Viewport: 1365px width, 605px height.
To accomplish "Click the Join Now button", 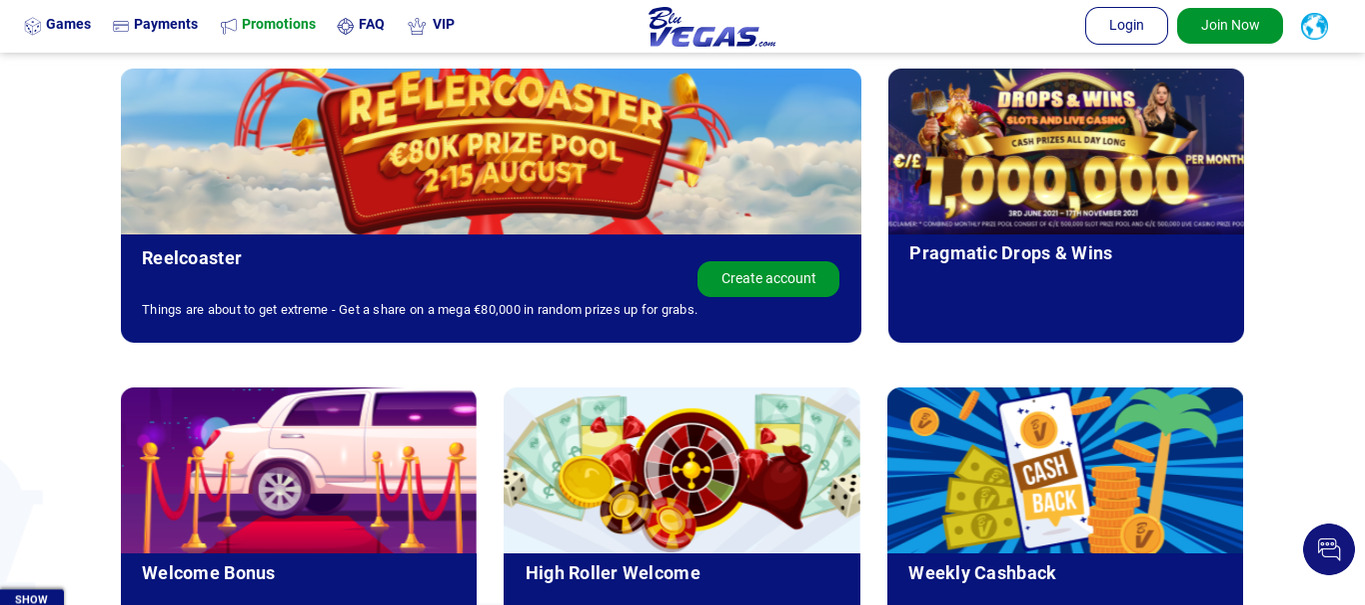I will pos(1230,26).
